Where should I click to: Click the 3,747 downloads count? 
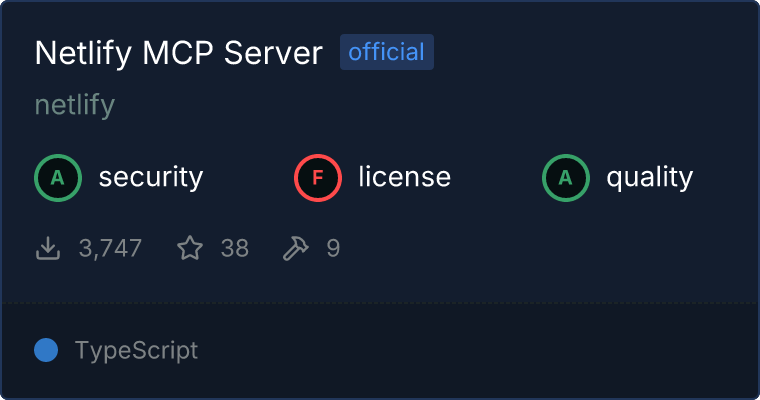(x=110, y=248)
